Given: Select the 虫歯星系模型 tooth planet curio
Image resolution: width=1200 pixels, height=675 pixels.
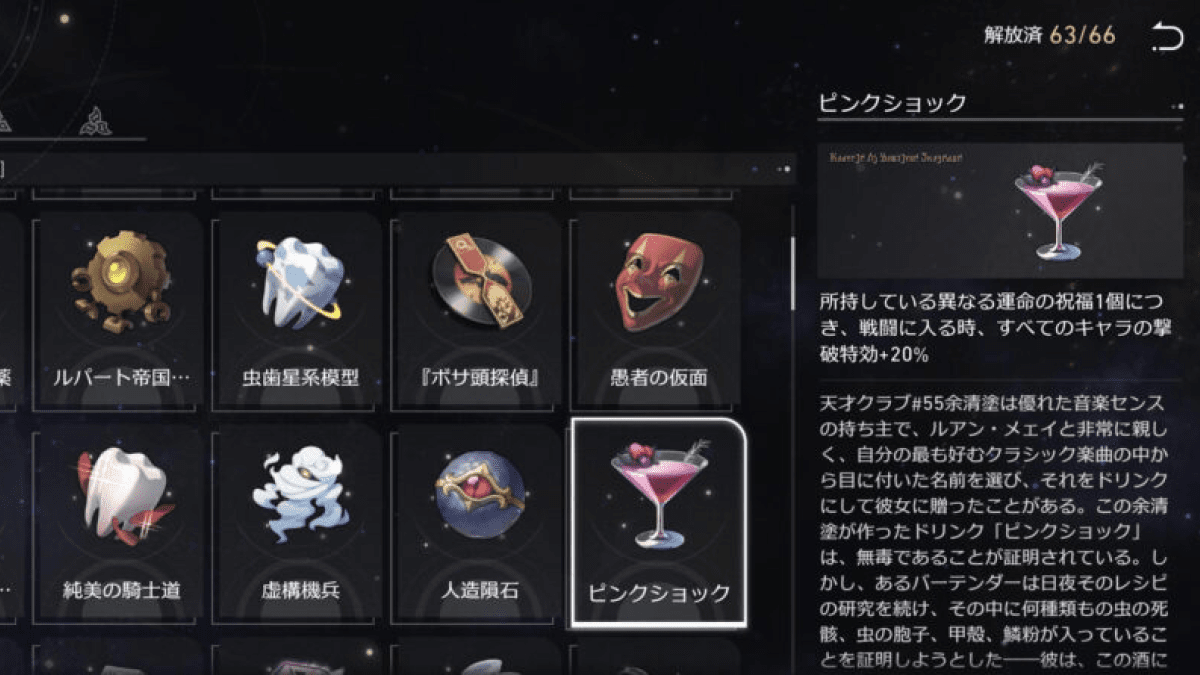Looking at the screenshot, I should [x=300, y=312].
